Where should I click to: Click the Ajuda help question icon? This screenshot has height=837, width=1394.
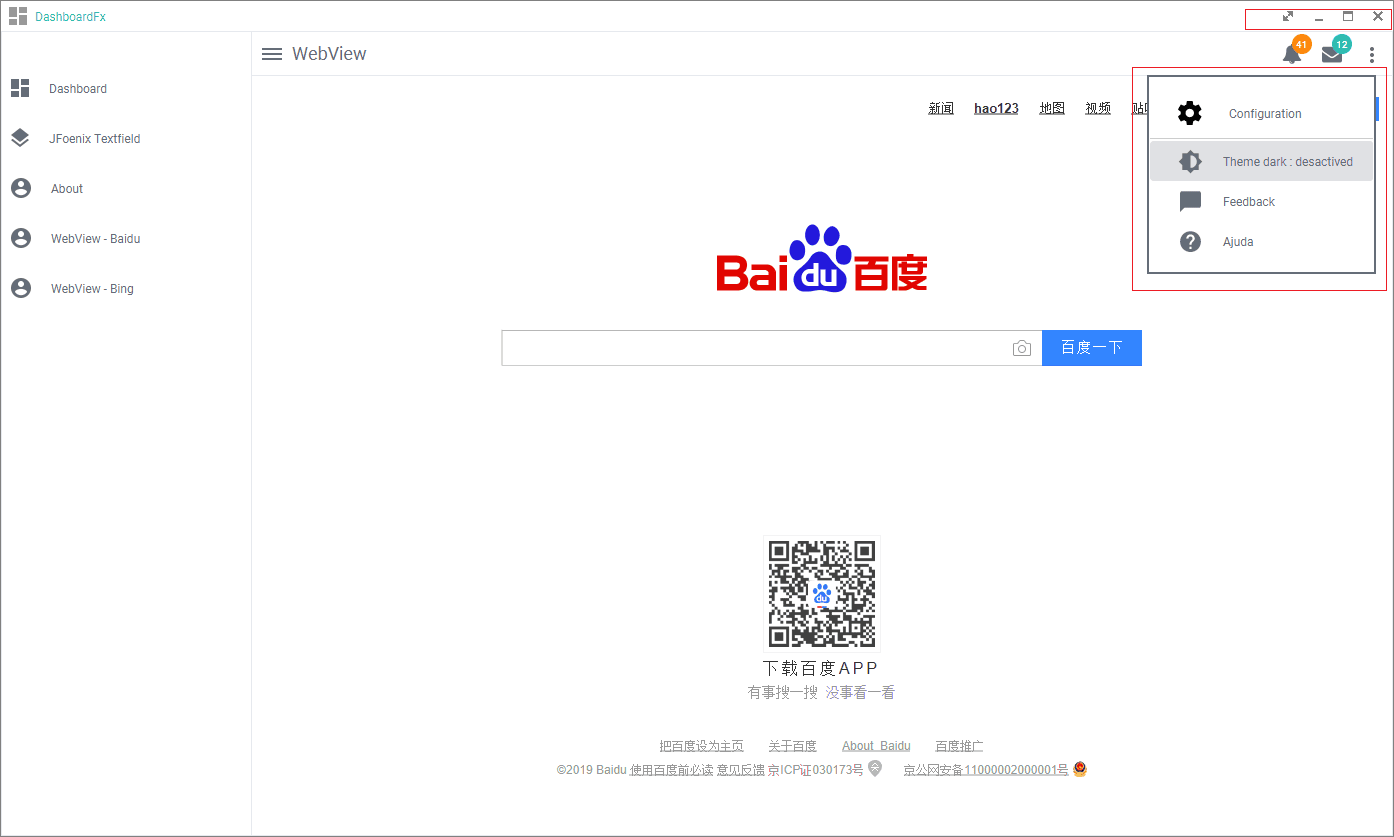click(1190, 241)
